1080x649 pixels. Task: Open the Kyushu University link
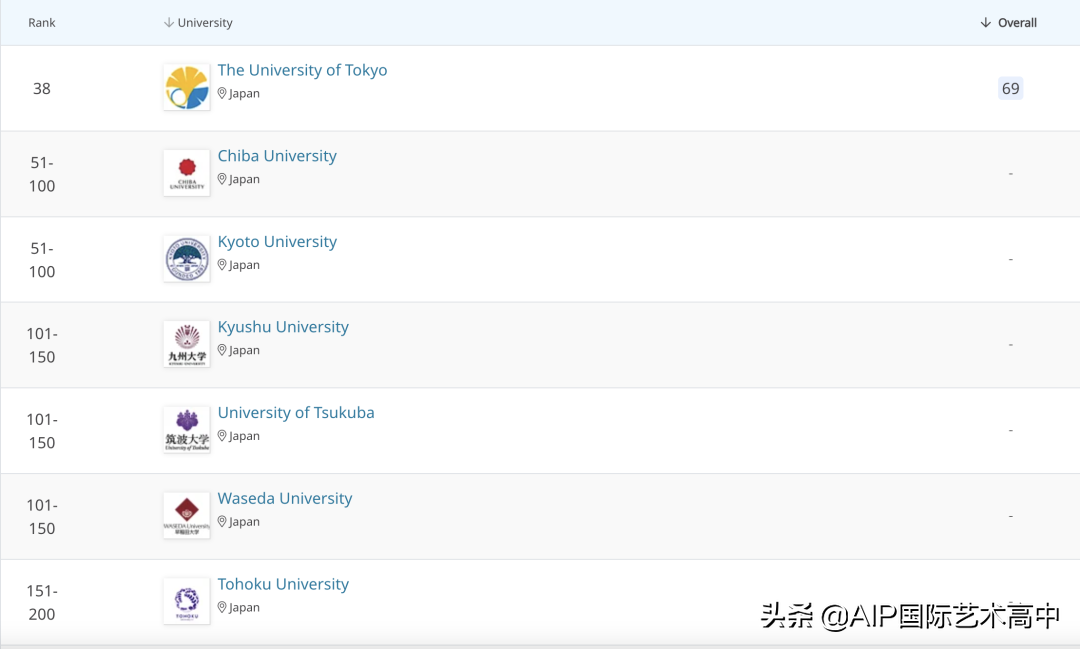pyautogui.click(x=283, y=327)
